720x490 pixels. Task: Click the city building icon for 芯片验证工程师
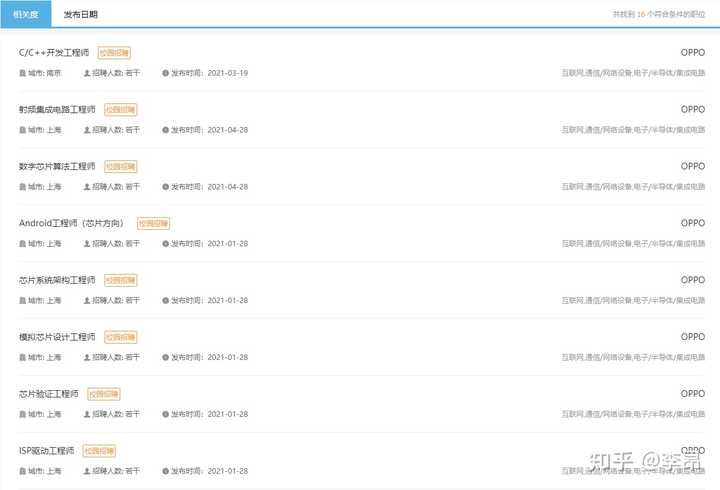pos(22,414)
